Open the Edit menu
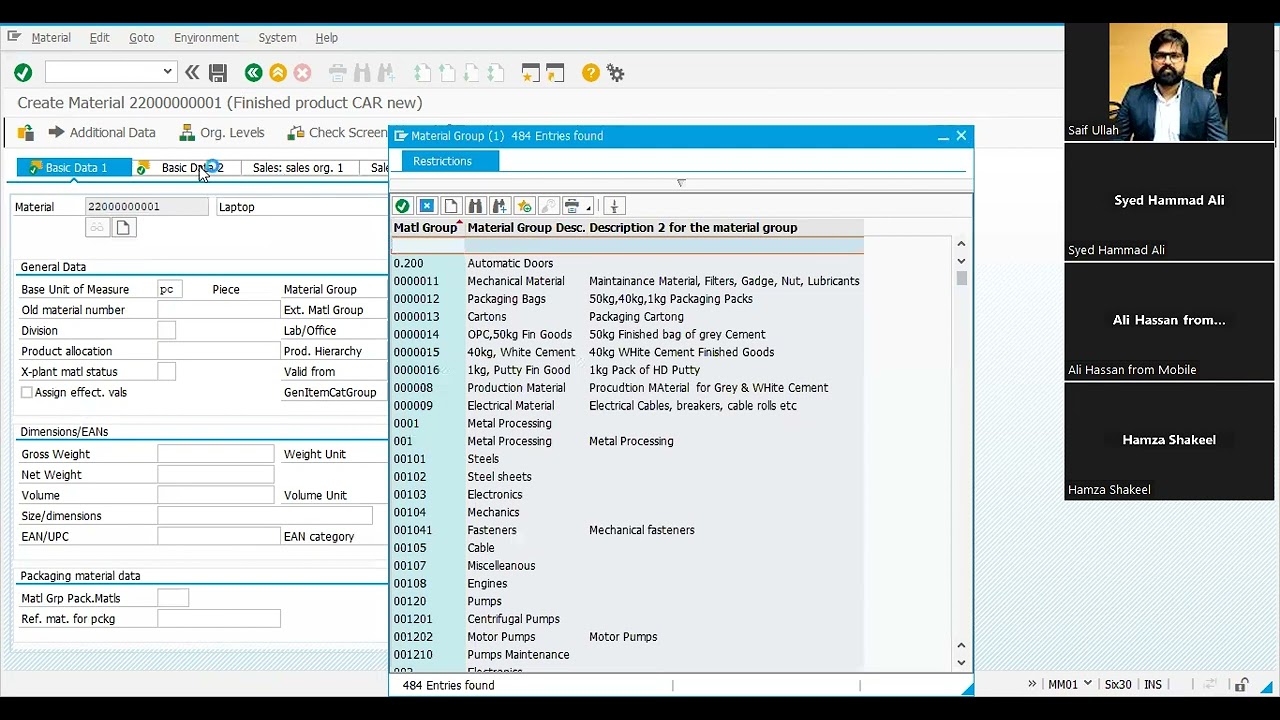This screenshot has height=720, width=1280. tap(100, 38)
